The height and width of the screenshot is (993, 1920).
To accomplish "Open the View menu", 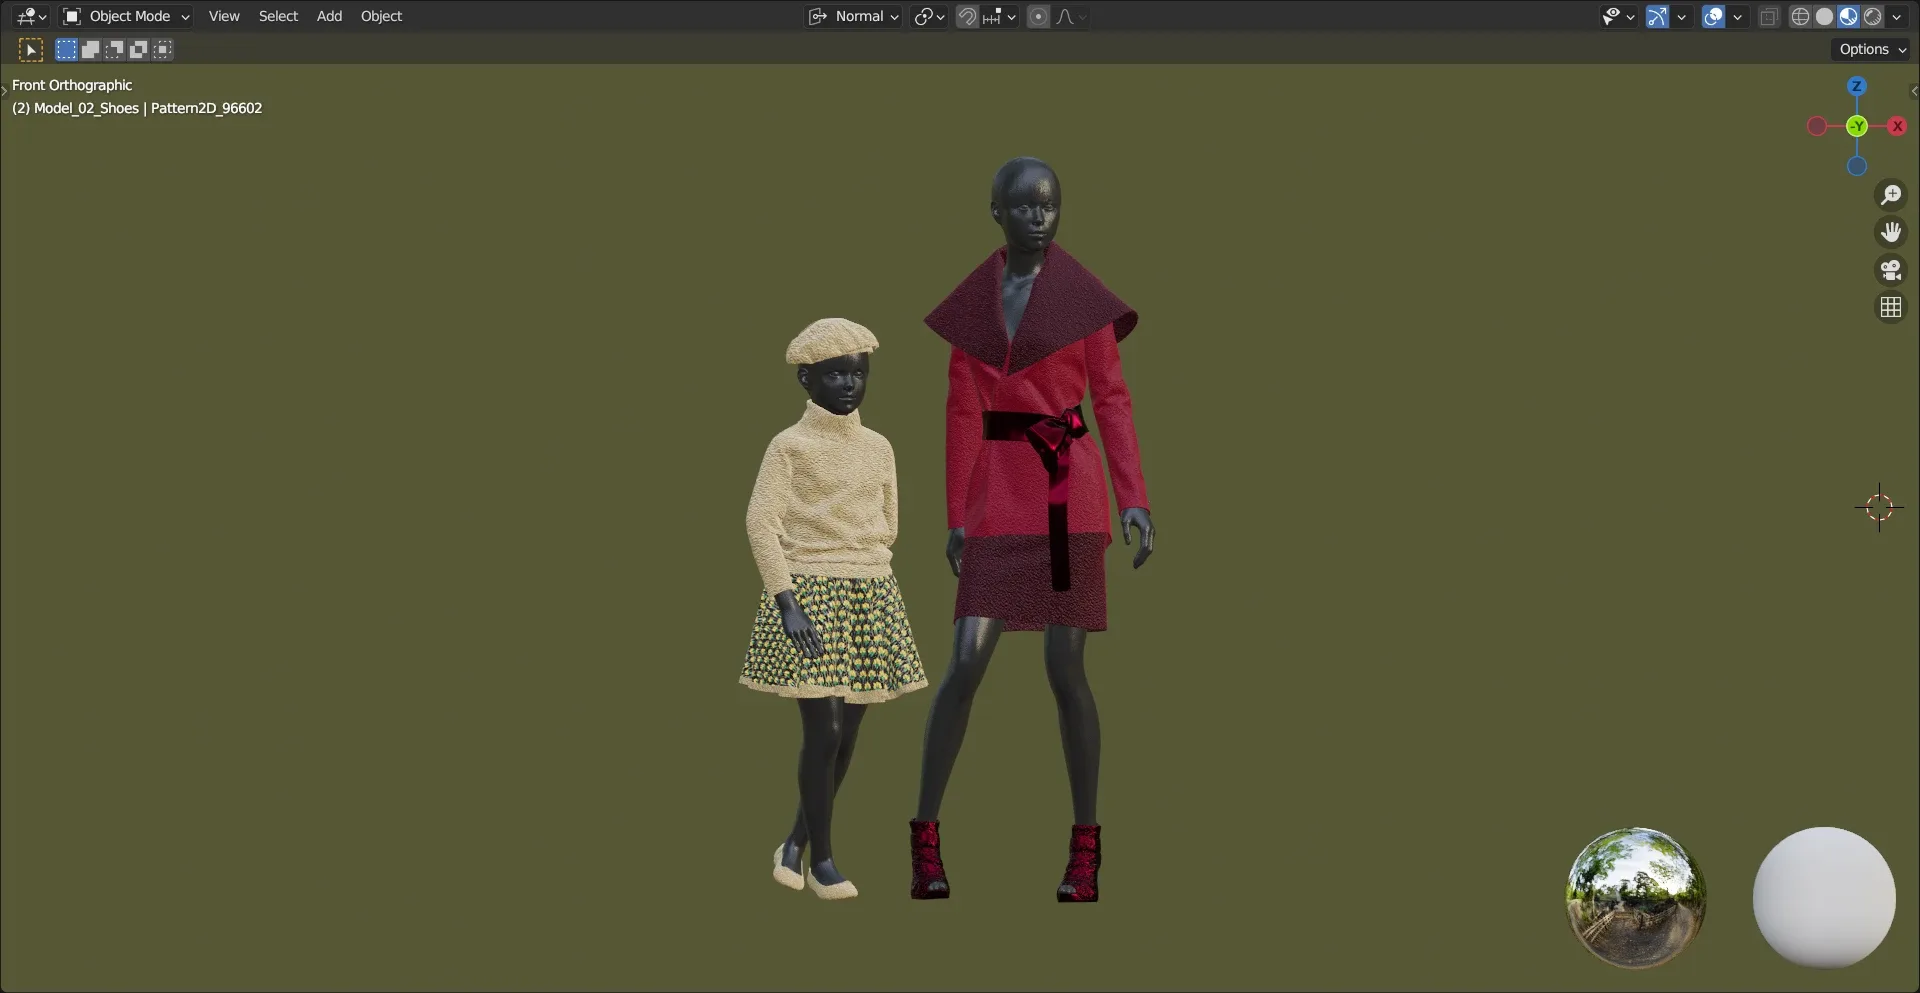I will [224, 16].
